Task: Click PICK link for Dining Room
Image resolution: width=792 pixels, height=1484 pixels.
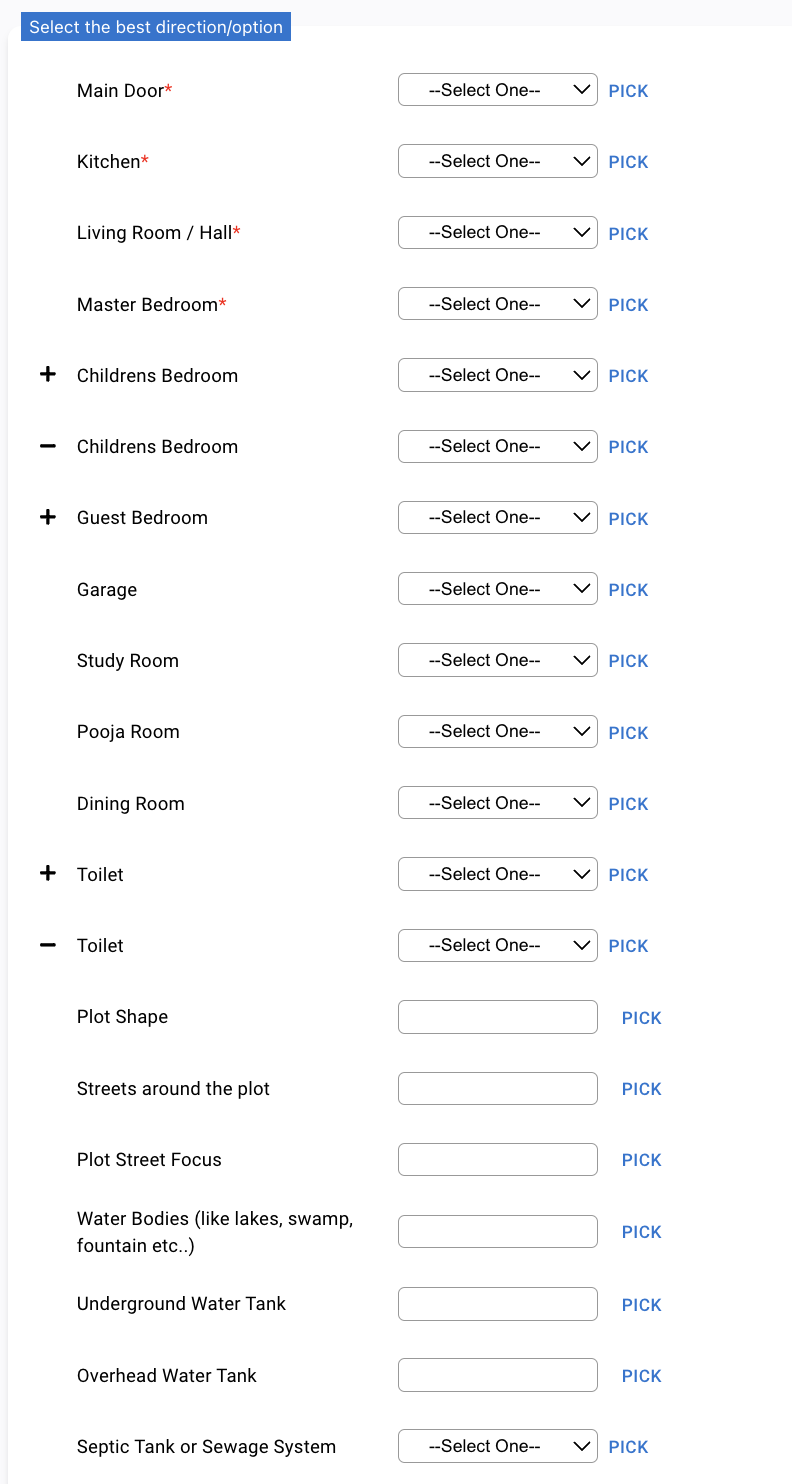Action: [x=628, y=804]
